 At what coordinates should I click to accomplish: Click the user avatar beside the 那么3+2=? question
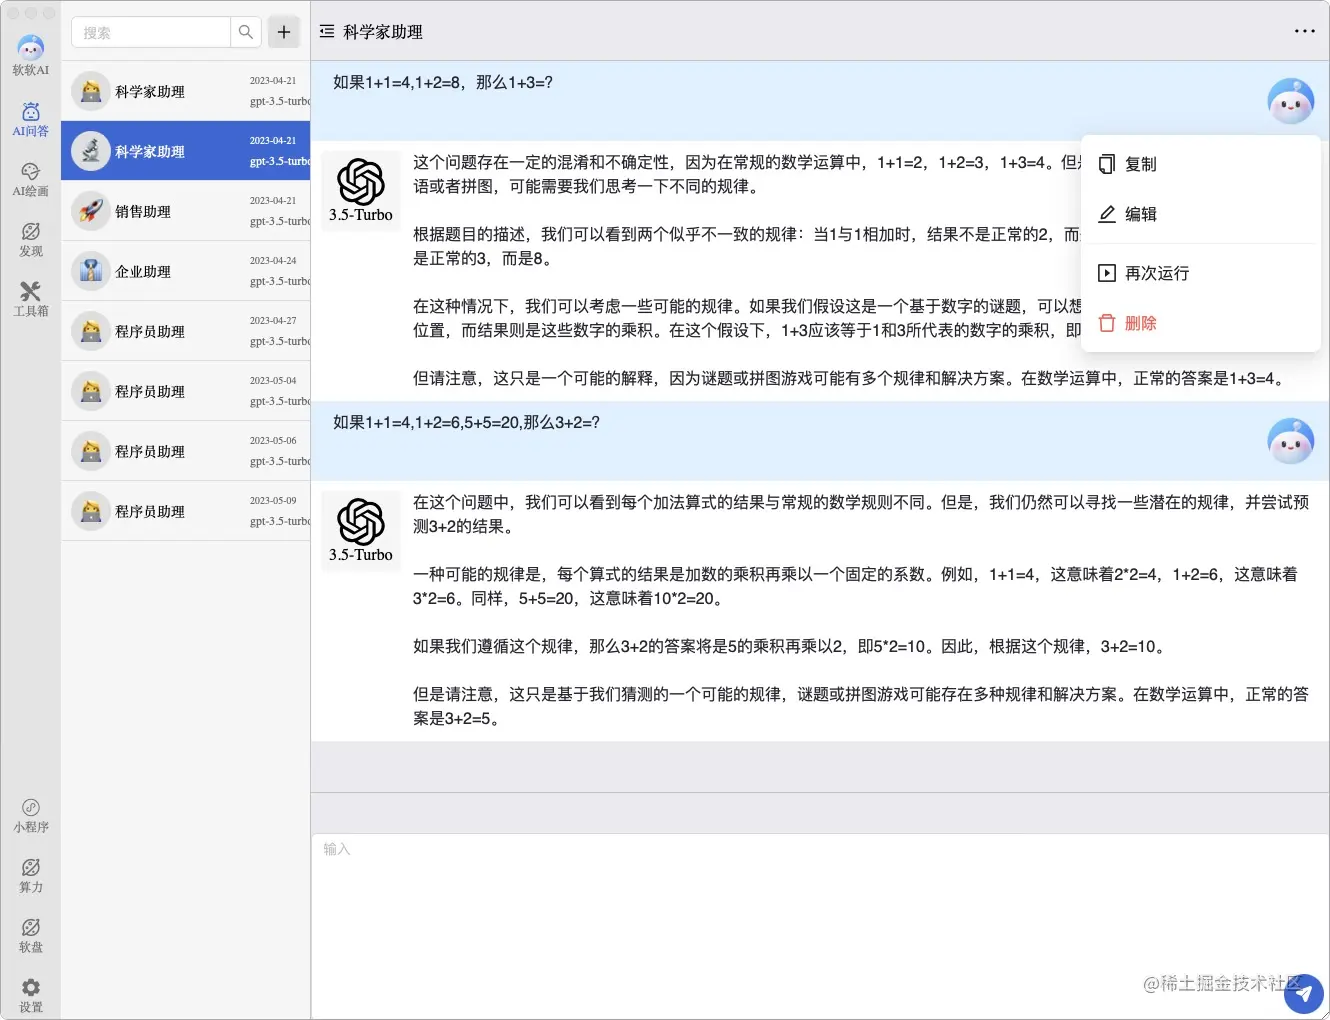(1290, 441)
